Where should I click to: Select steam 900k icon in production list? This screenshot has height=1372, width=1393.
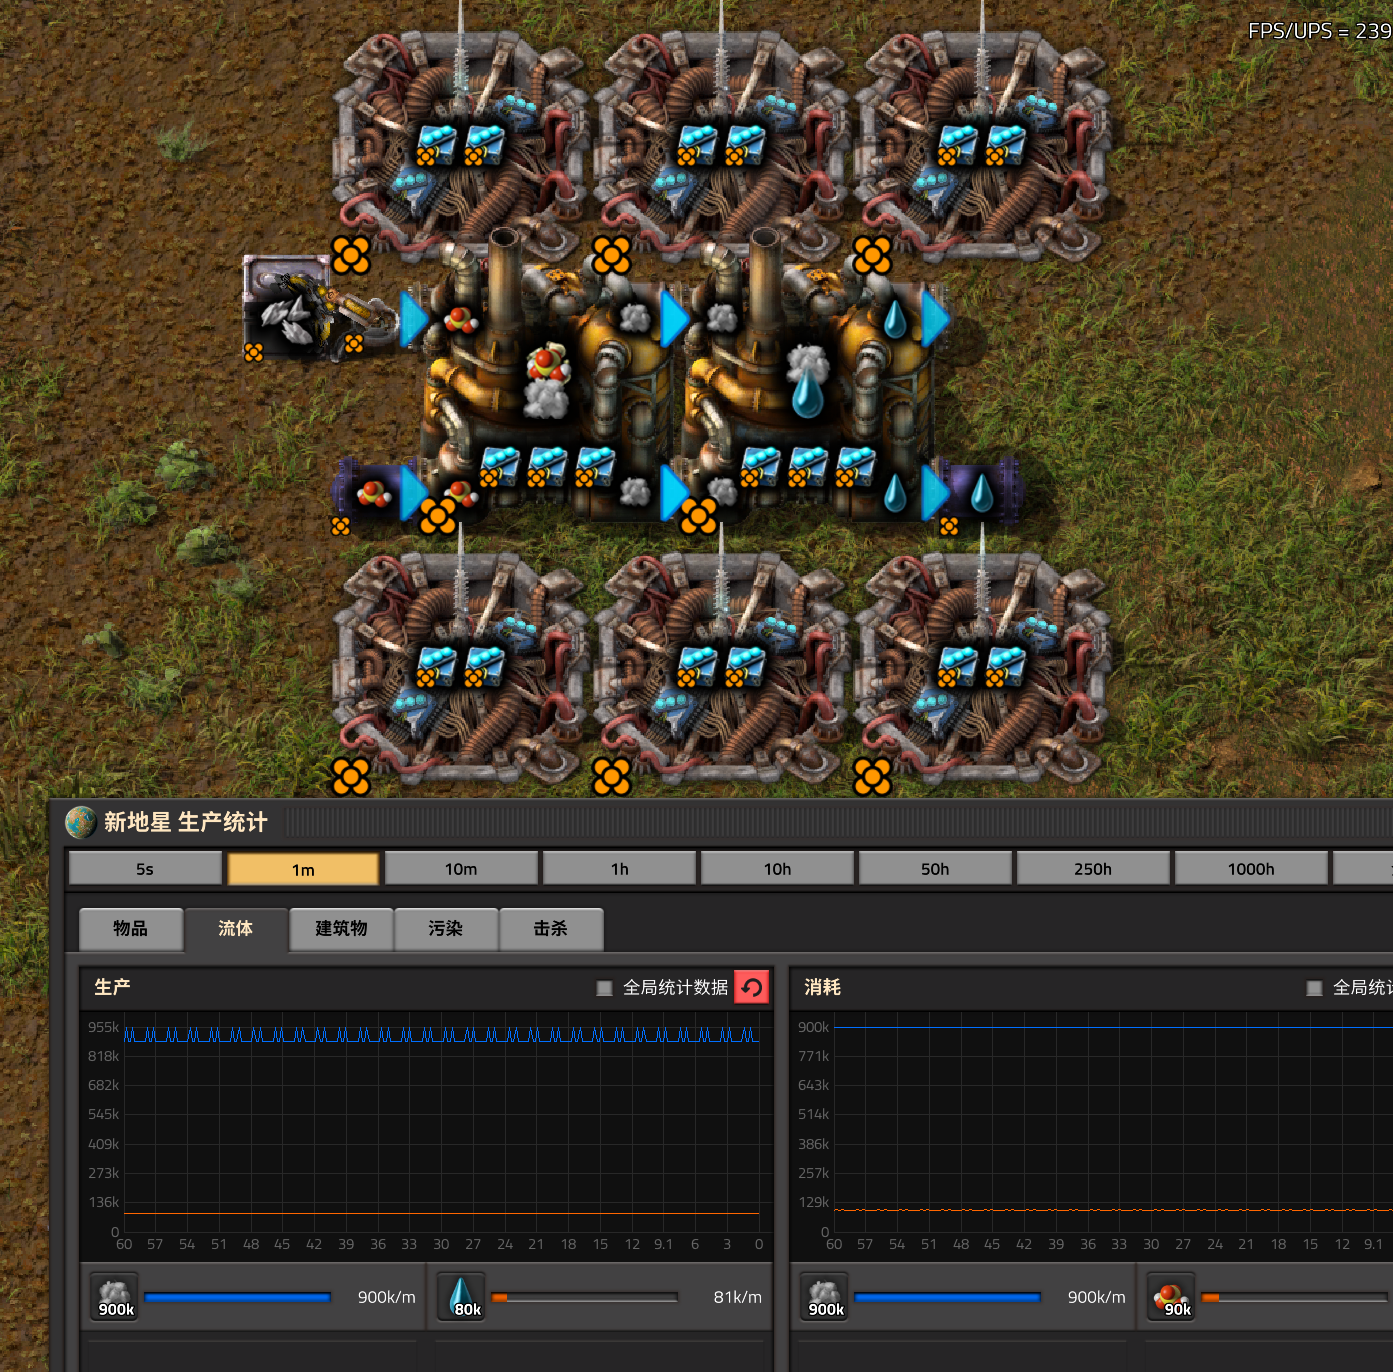coord(116,1297)
